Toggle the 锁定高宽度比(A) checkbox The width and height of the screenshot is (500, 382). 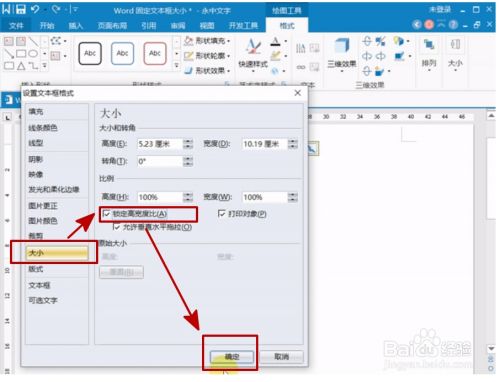coord(107,214)
